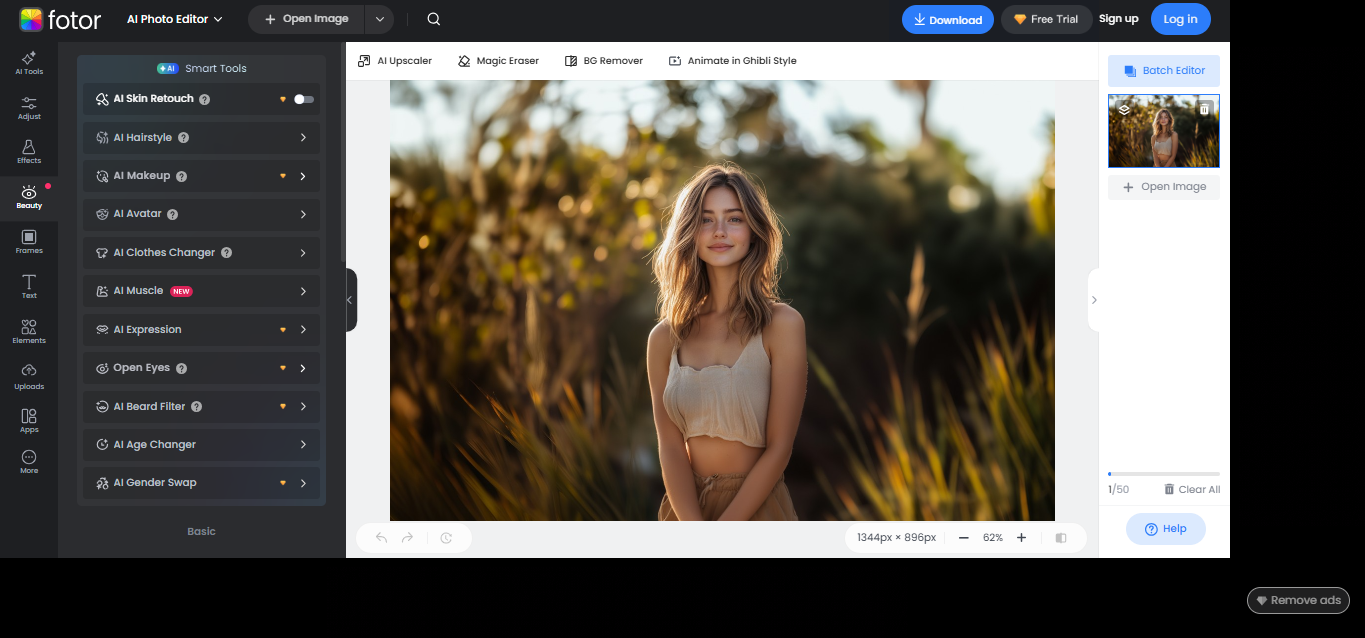
Task: Expand the Open Image options chevron
Action: pyautogui.click(x=378, y=18)
